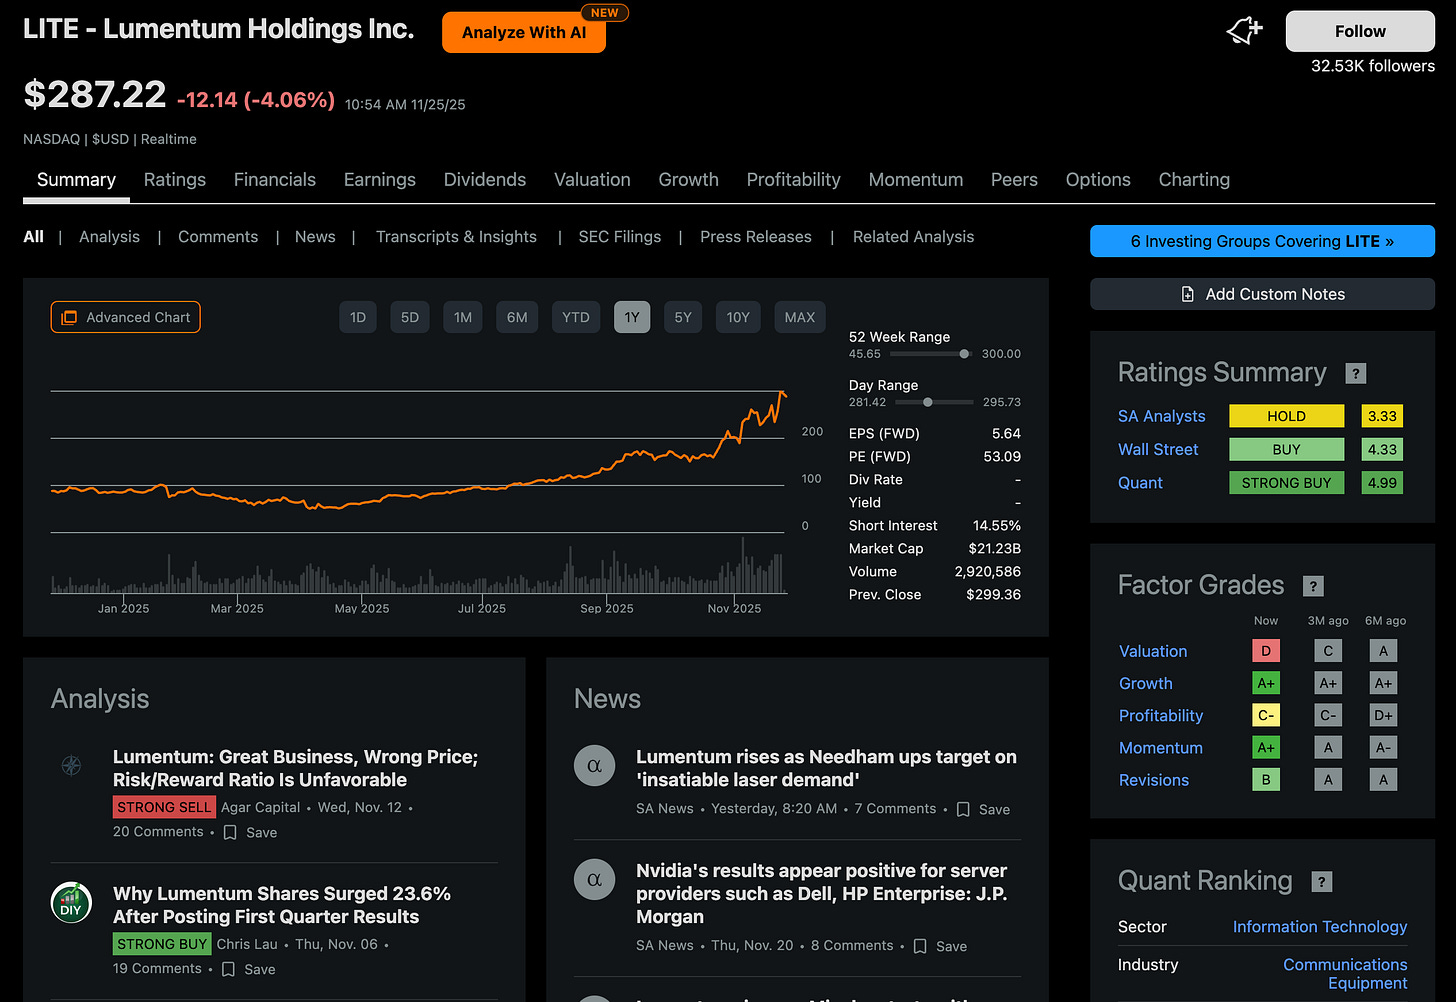
Task: Save the Needham news article via bookmark
Action: (983, 809)
